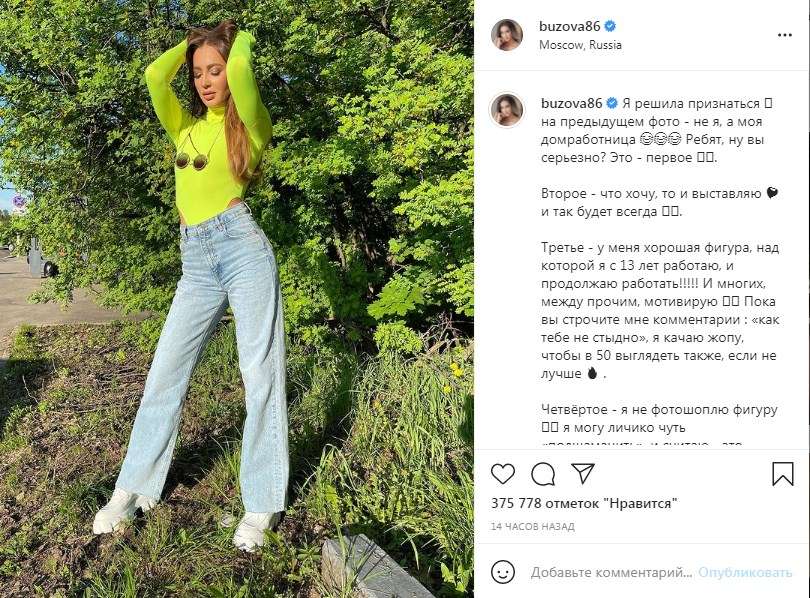Click the verified badge in the caption
Screen dimensions: 810x598
612,103
